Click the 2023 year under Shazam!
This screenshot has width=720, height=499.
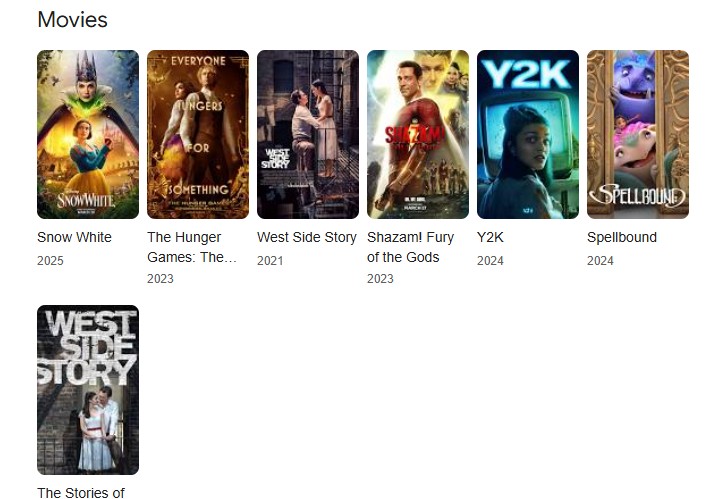(380, 279)
